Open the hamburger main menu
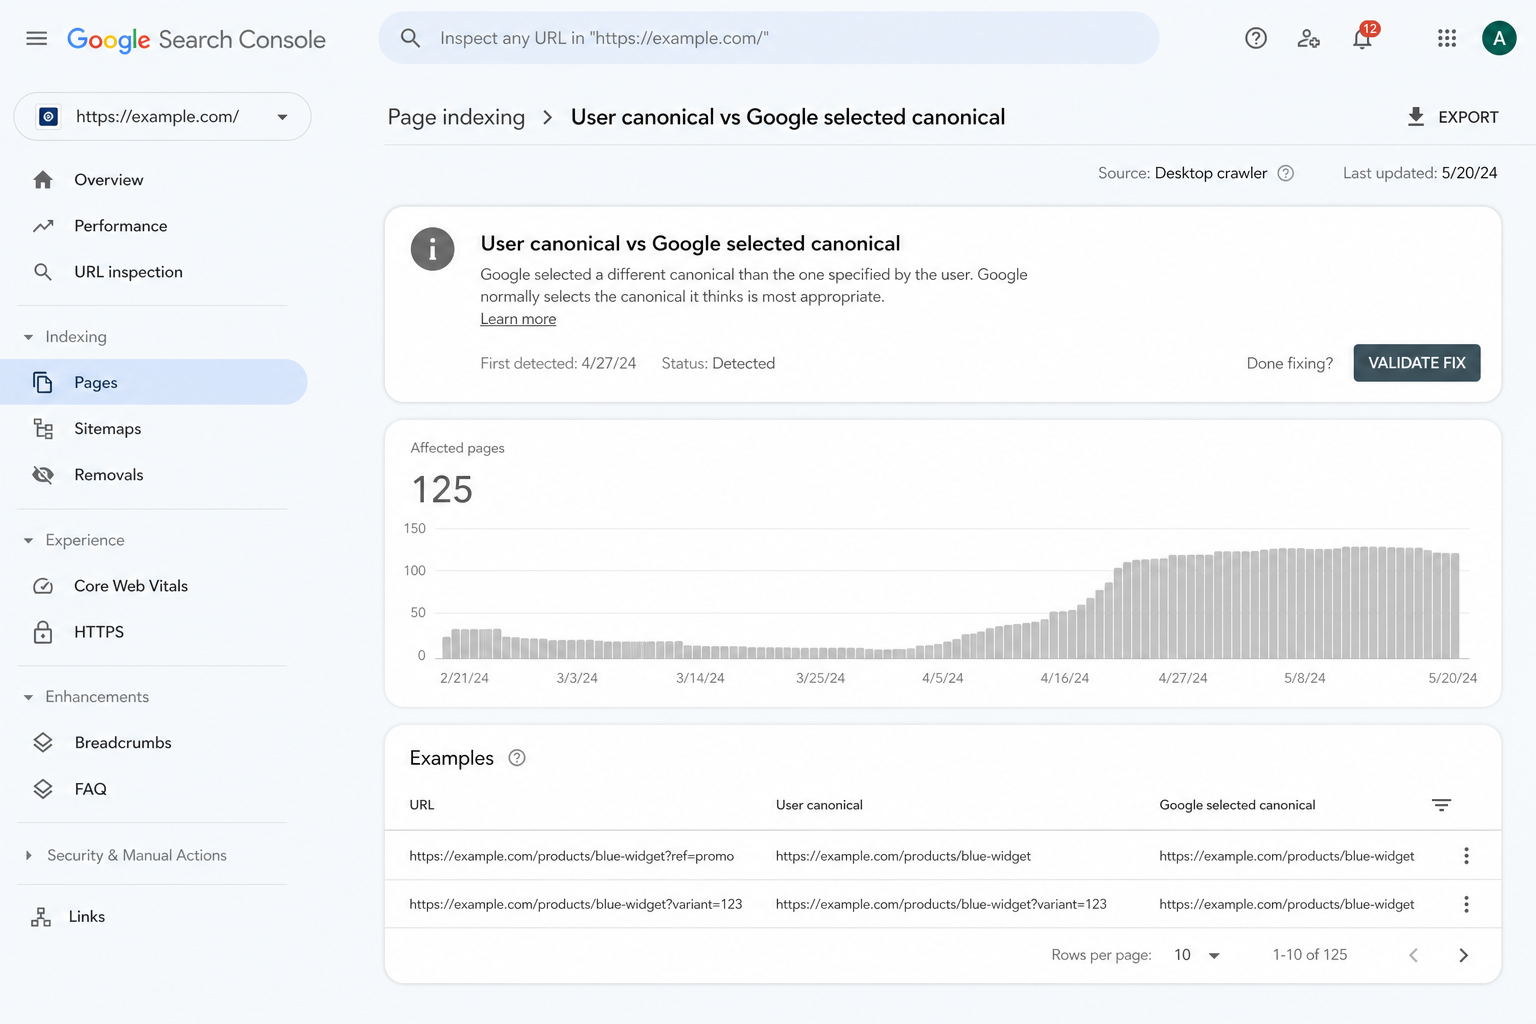 point(37,38)
